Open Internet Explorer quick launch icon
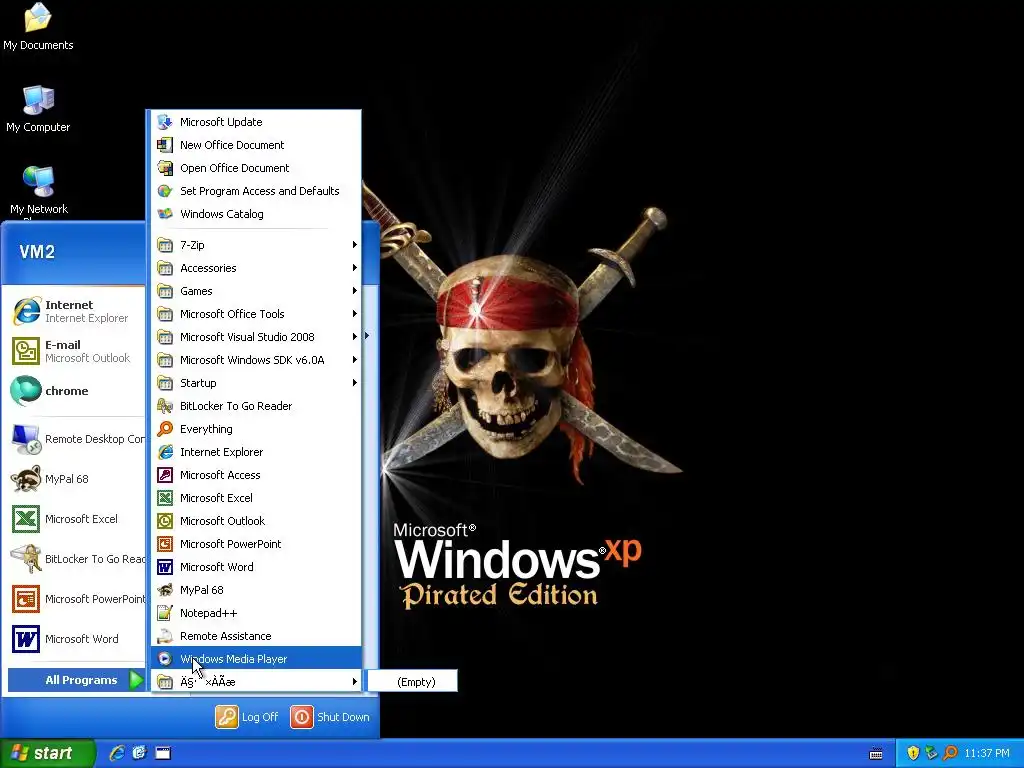The image size is (1024, 768). click(x=117, y=754)
